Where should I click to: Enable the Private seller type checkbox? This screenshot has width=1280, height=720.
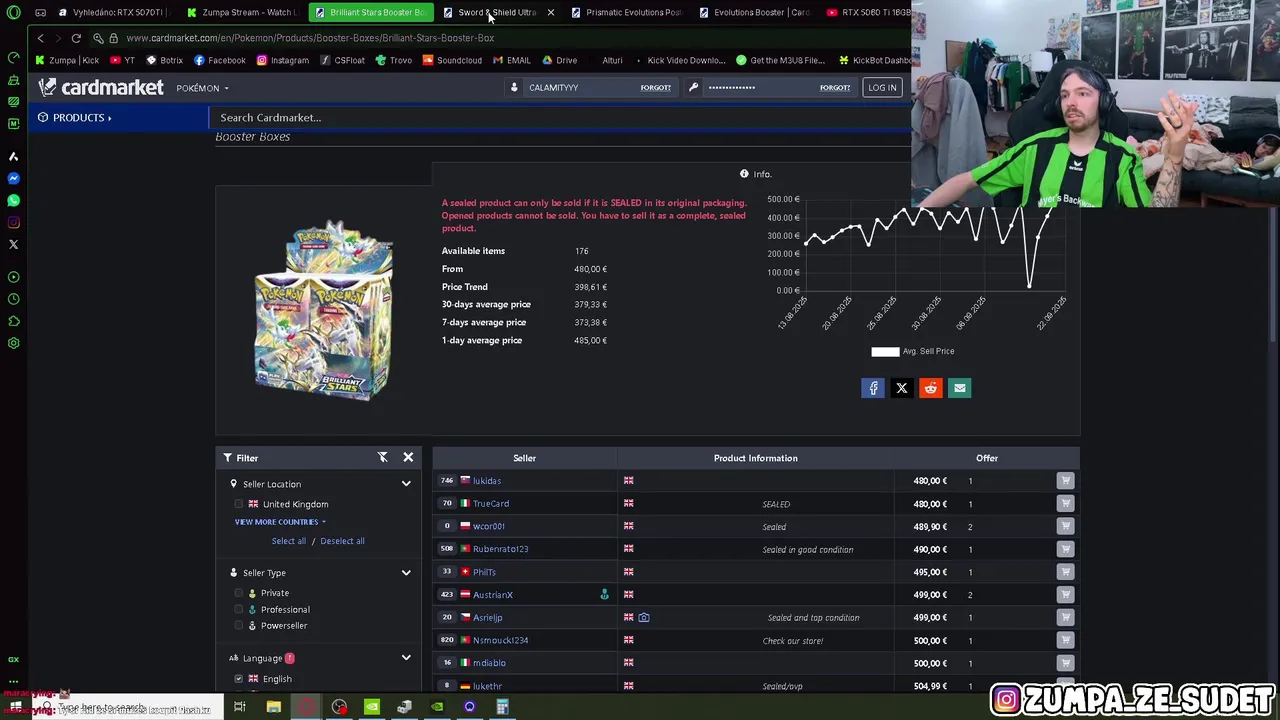(239, 593)
